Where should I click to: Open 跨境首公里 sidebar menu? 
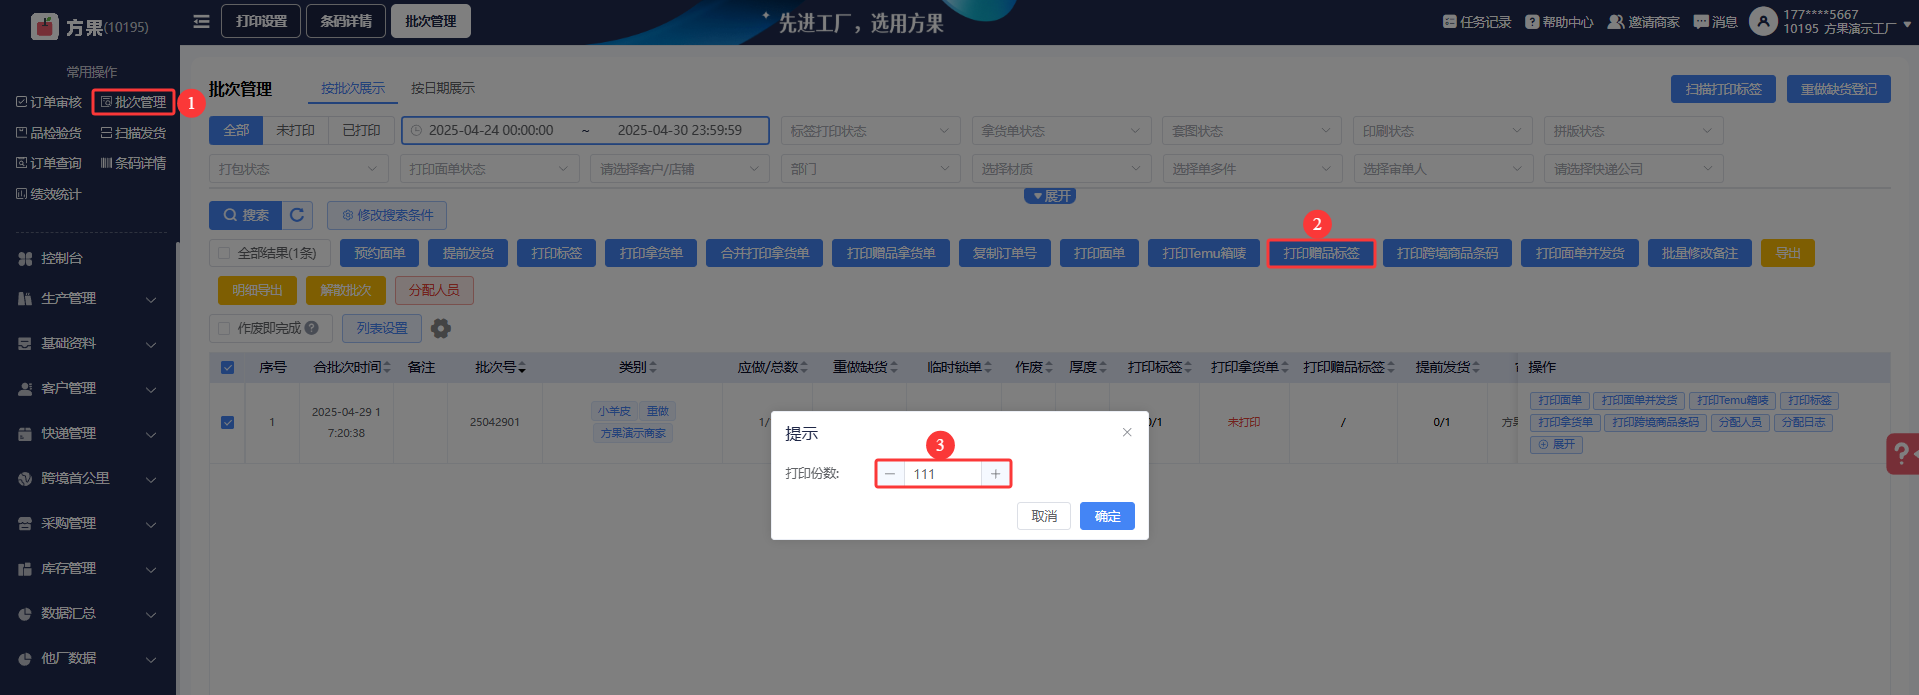pos(88,478)
